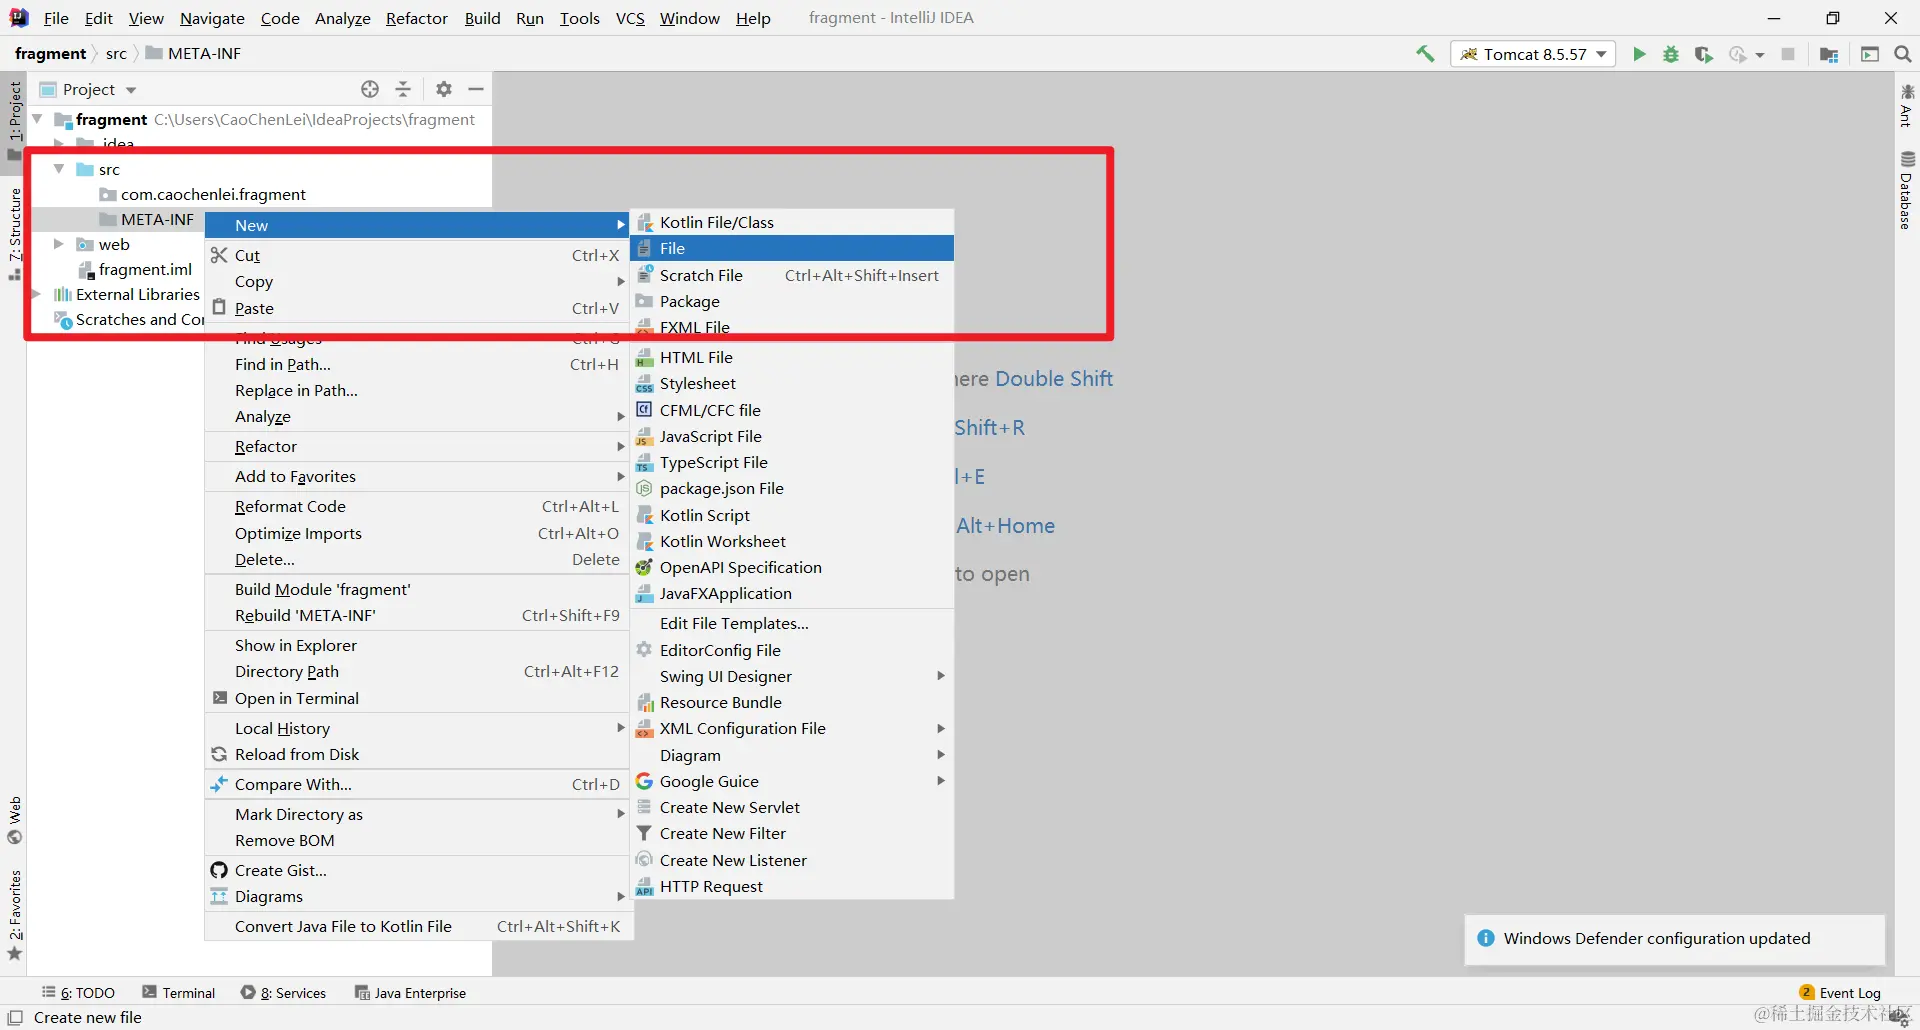Screen dimensions: 1920x1030
Task: Open the VCS menu in menu bar
Action: pyautogui.click(x=630, y=18)
